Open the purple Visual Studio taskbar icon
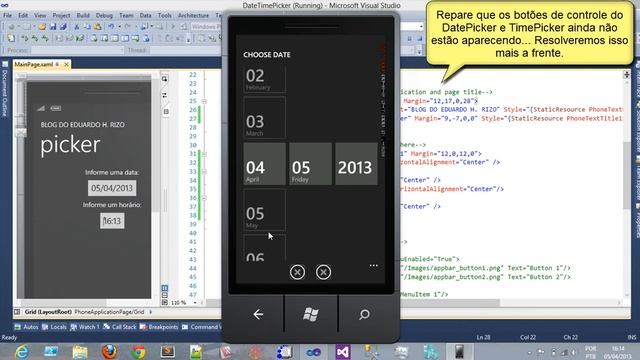 343,351
